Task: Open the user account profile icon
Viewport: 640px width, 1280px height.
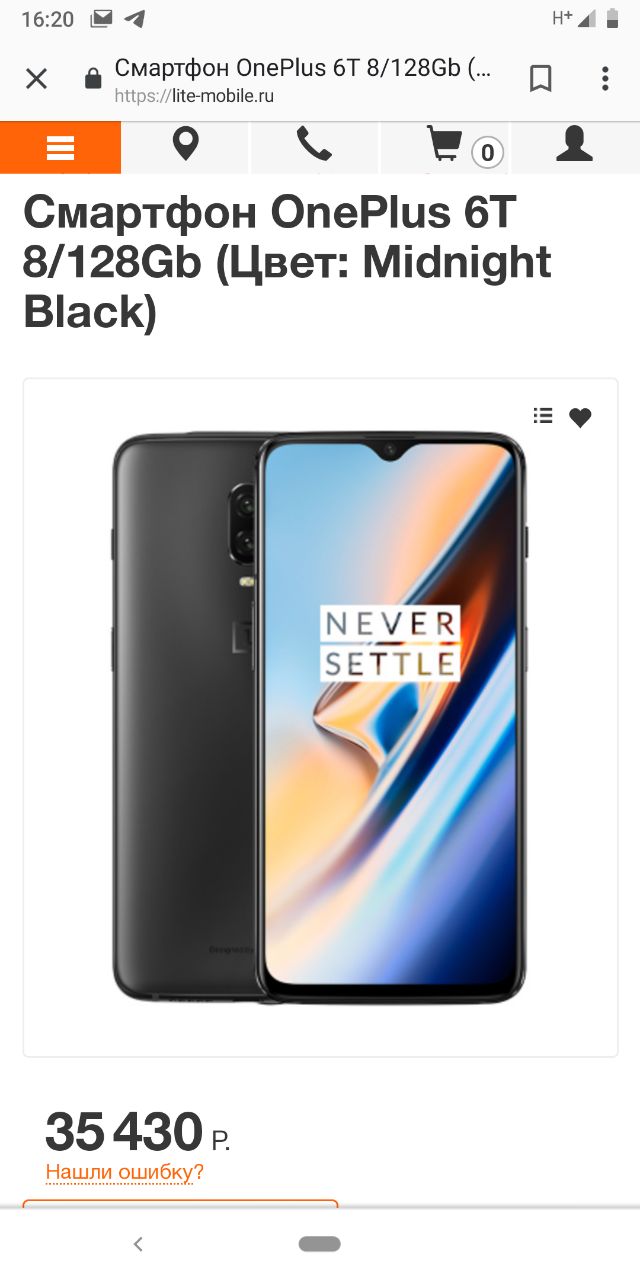Action: (x=574, y=144)
